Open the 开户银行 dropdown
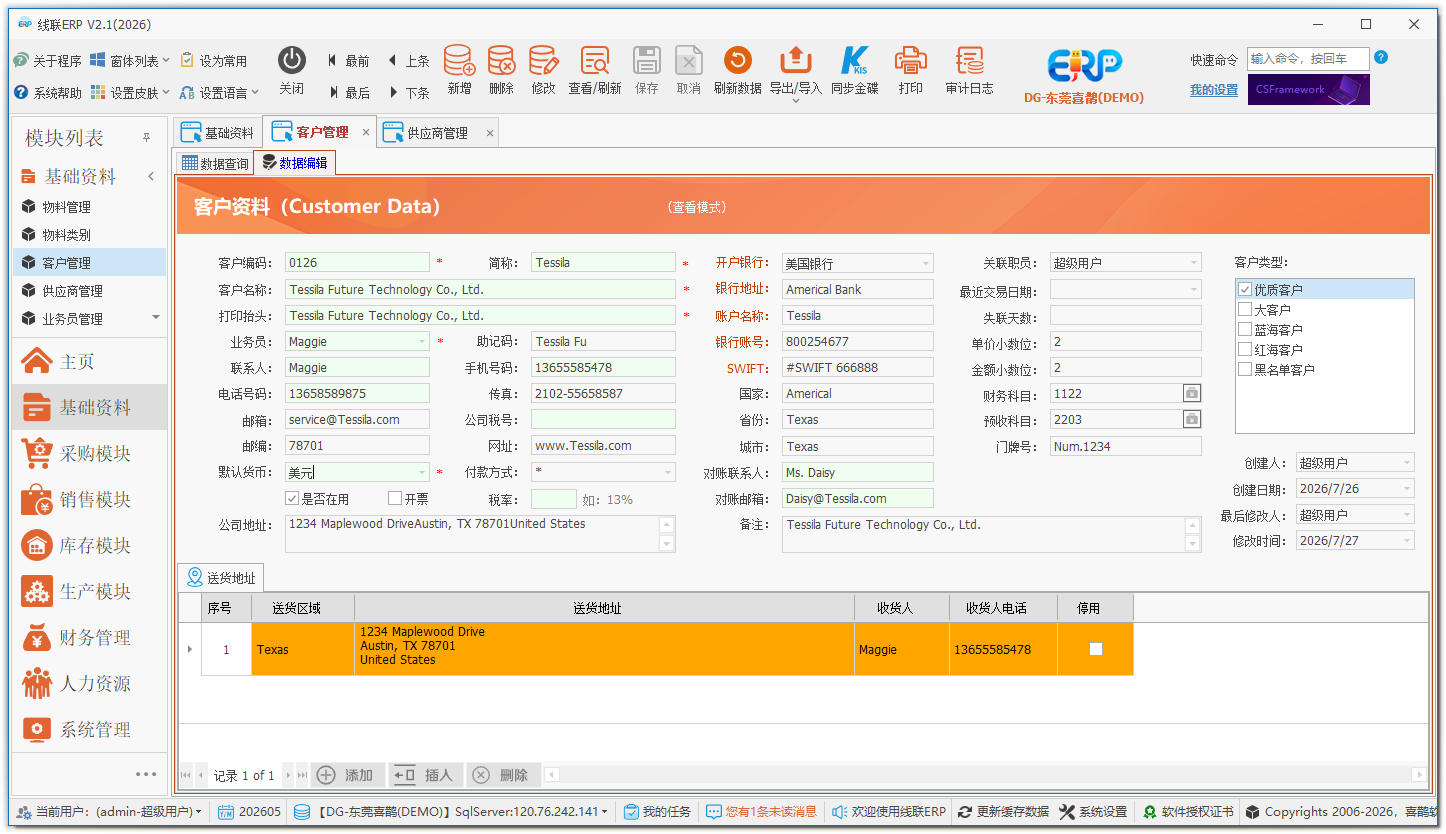1446x834 pixels. (x=926, y=264)
